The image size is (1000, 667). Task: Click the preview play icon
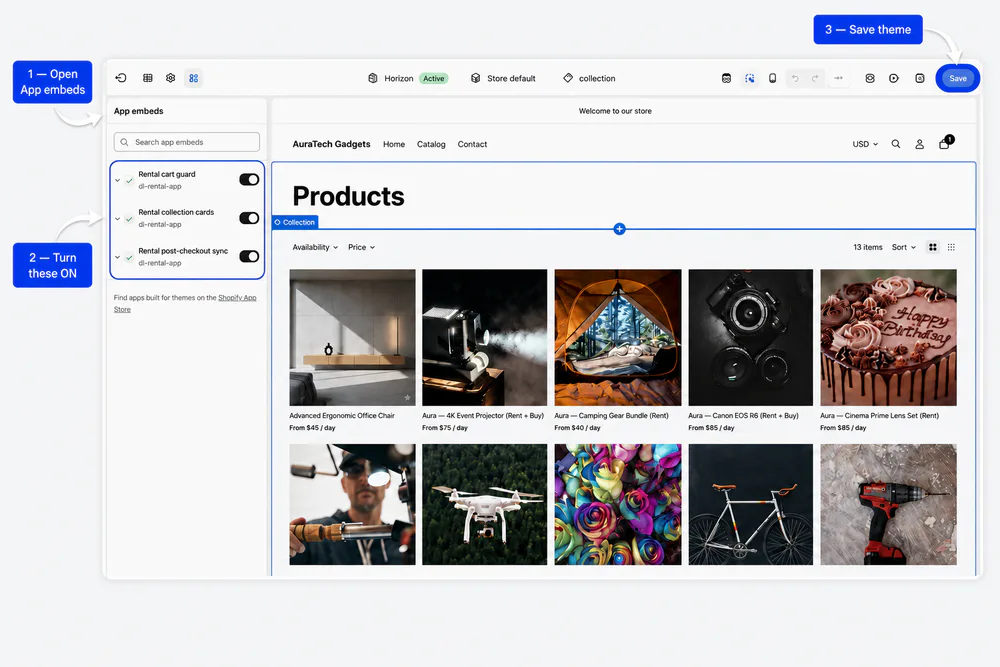pos(894,78)
